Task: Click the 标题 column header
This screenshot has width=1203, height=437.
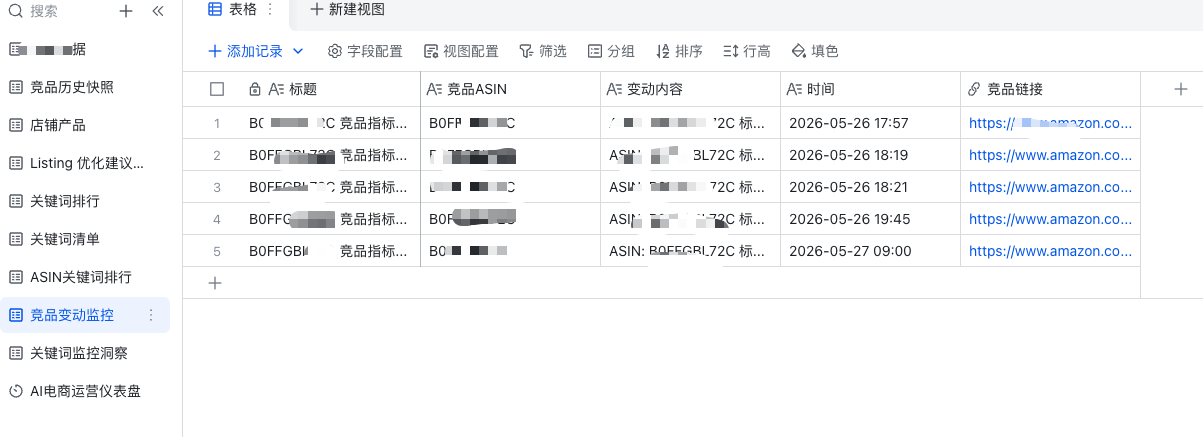Action: click(330, 89)
